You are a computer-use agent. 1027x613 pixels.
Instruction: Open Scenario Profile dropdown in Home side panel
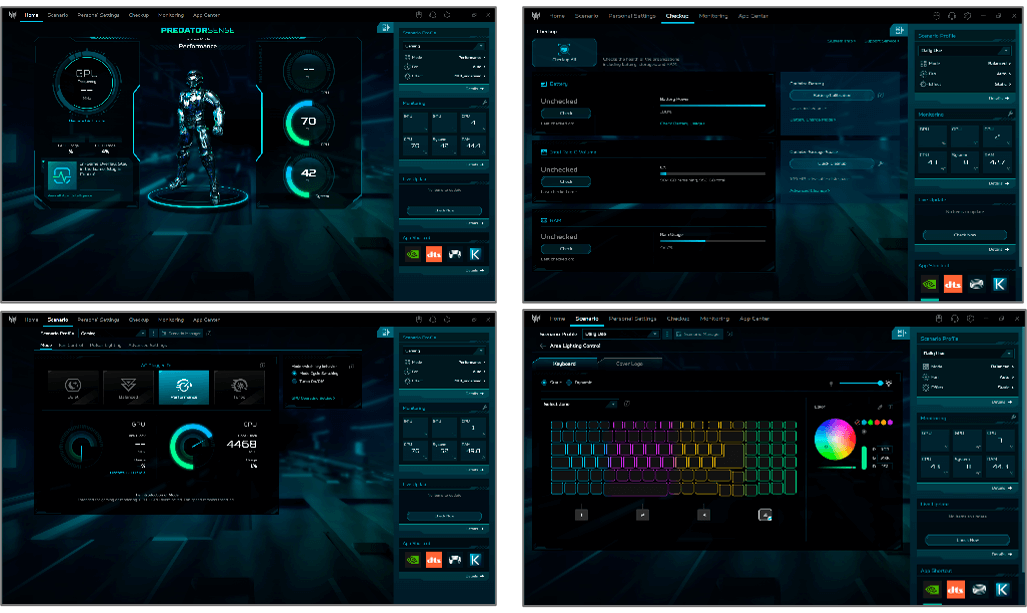[443, 46]
